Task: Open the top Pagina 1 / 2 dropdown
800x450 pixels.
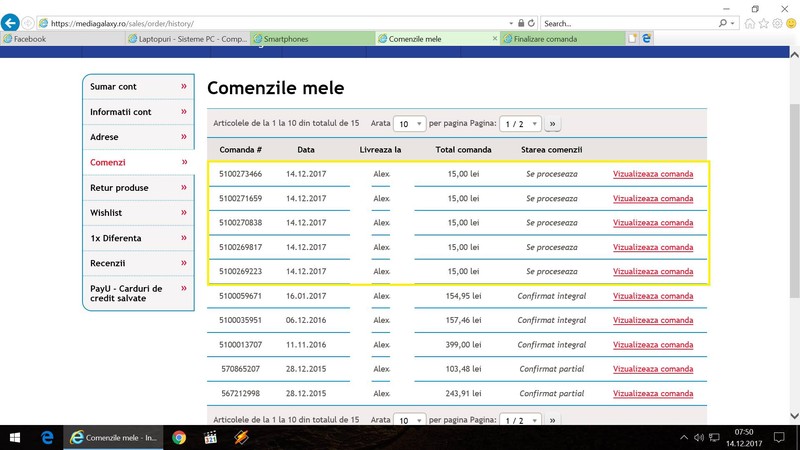Action: (520, 124)
